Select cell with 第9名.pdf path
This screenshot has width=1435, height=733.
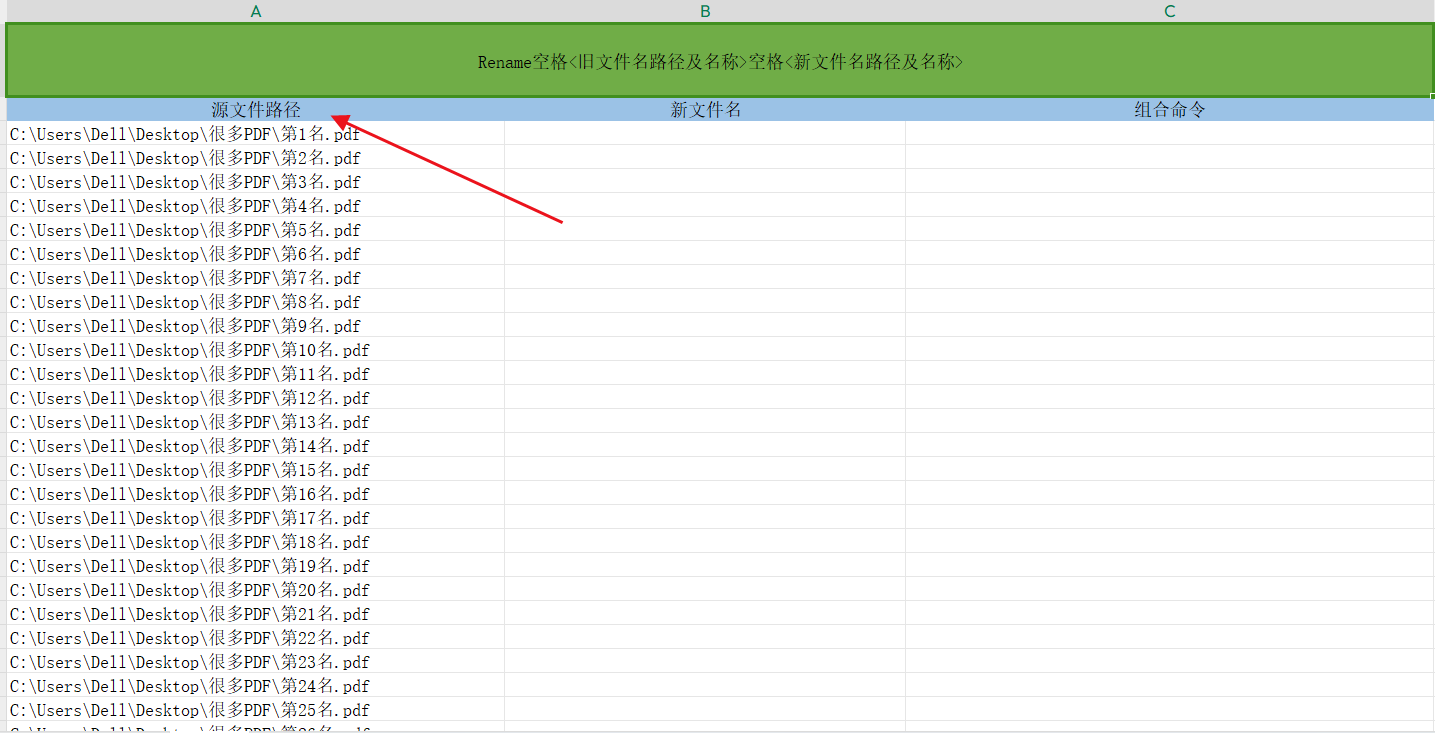coord(256,325)
